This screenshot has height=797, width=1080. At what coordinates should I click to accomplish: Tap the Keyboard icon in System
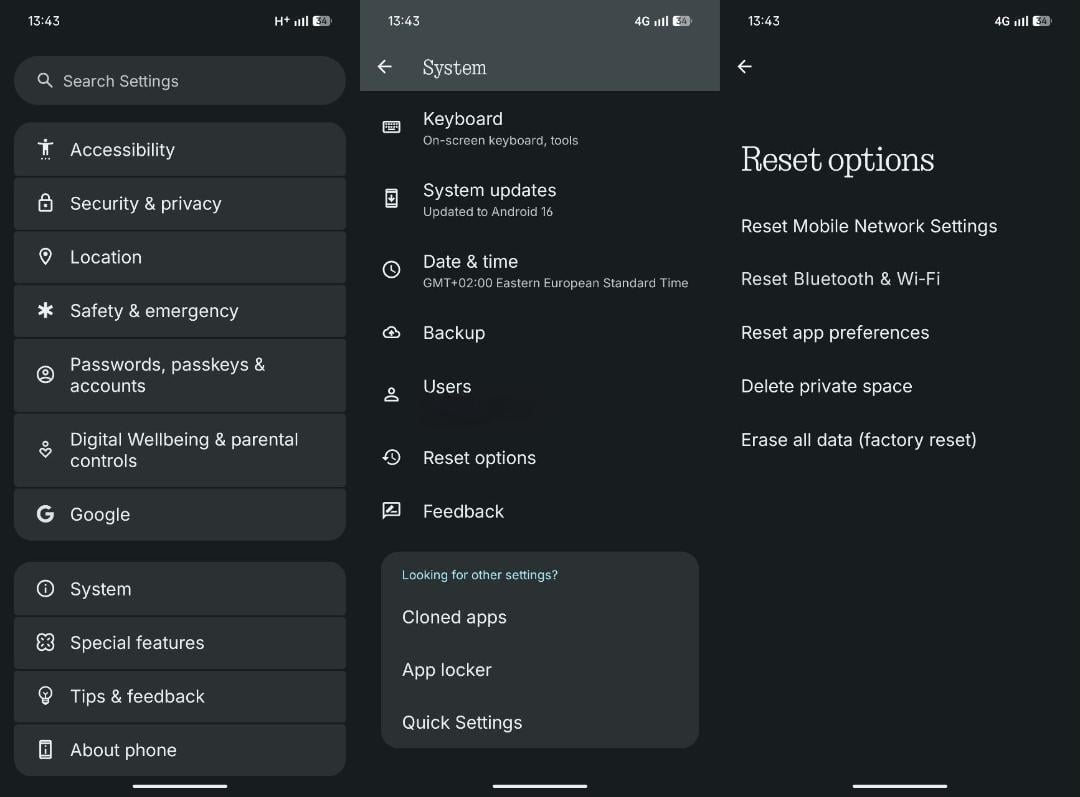(391, 127)
